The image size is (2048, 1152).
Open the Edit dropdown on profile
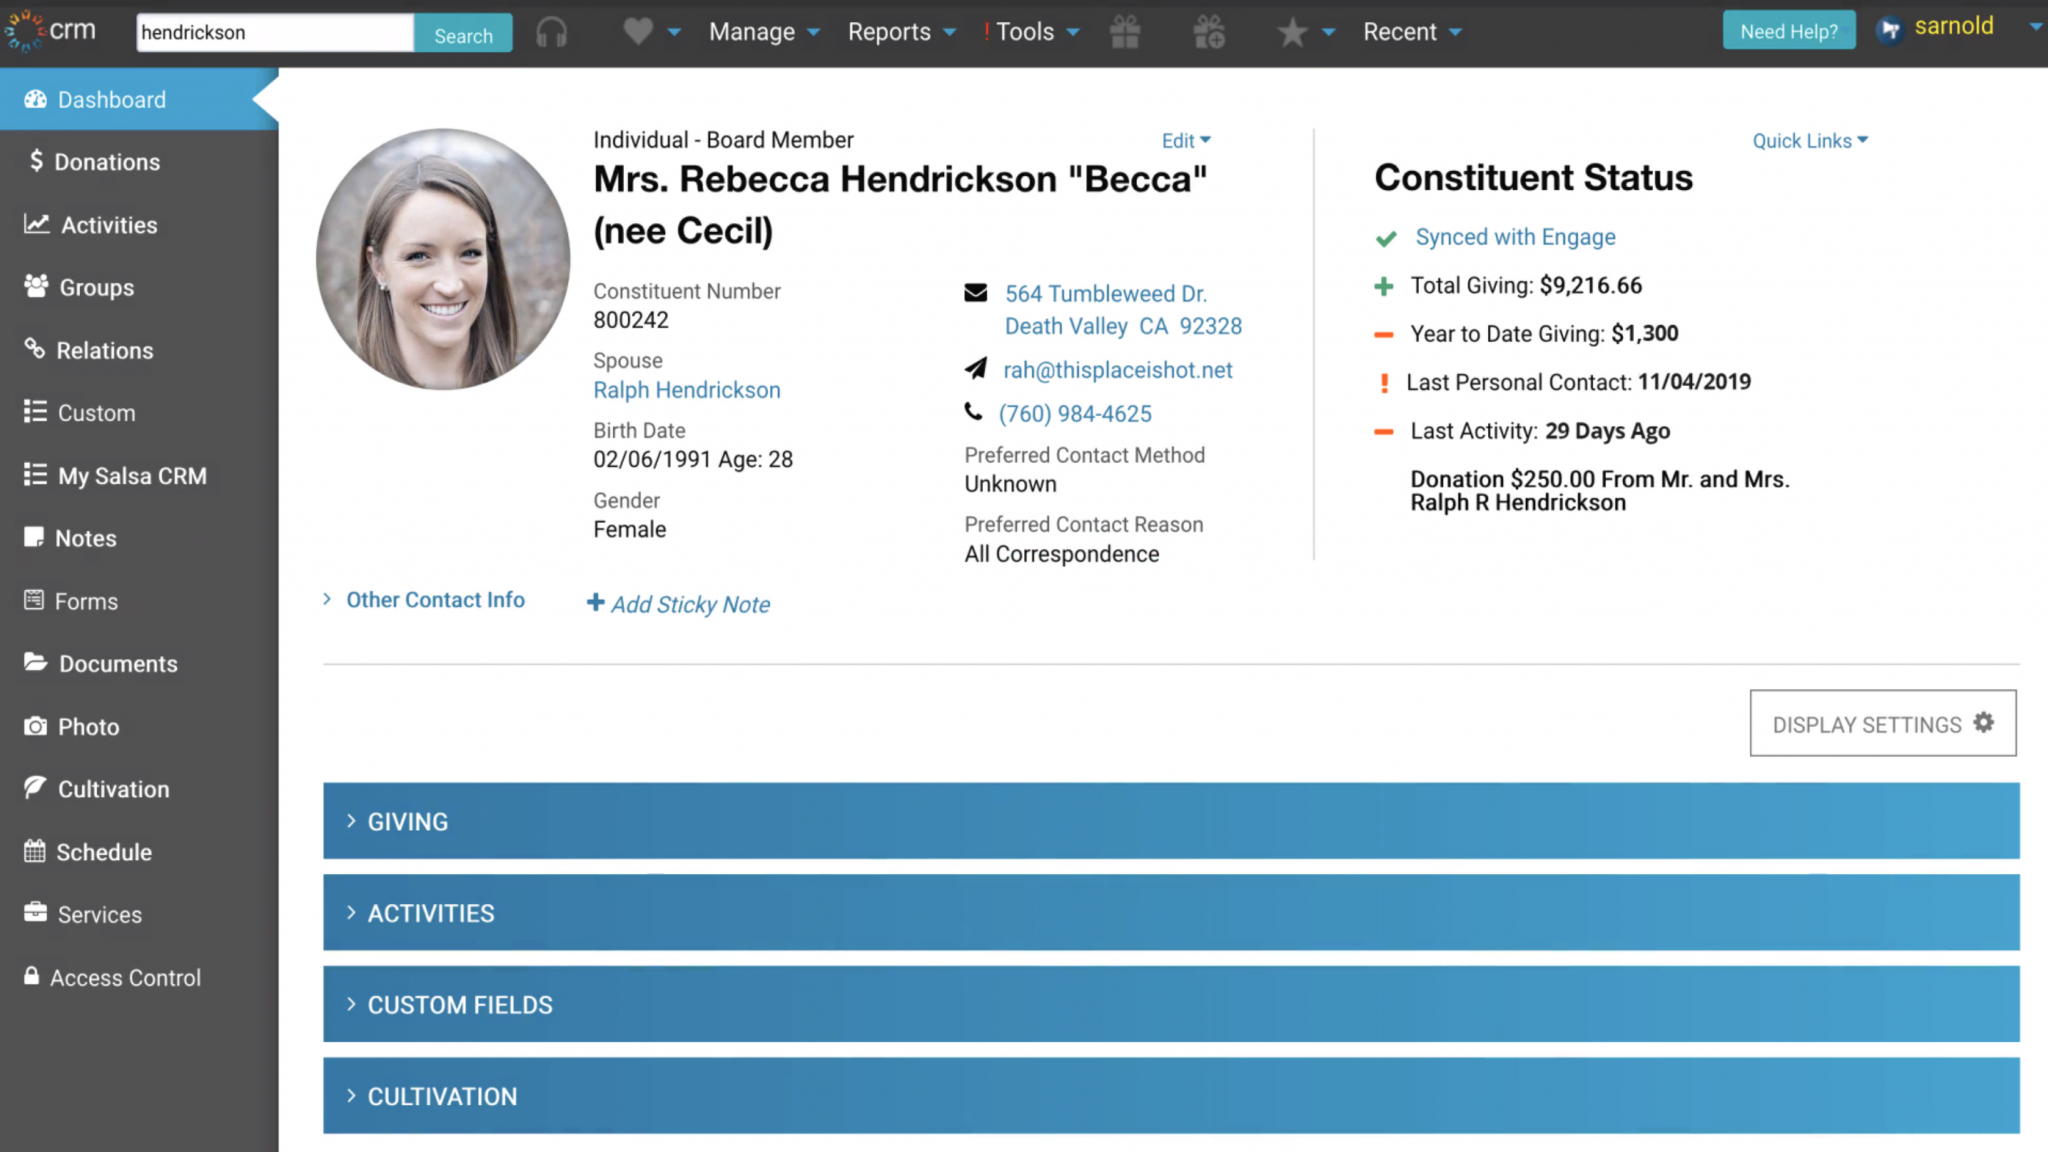pyautogui.click(x=1186, y=141)
